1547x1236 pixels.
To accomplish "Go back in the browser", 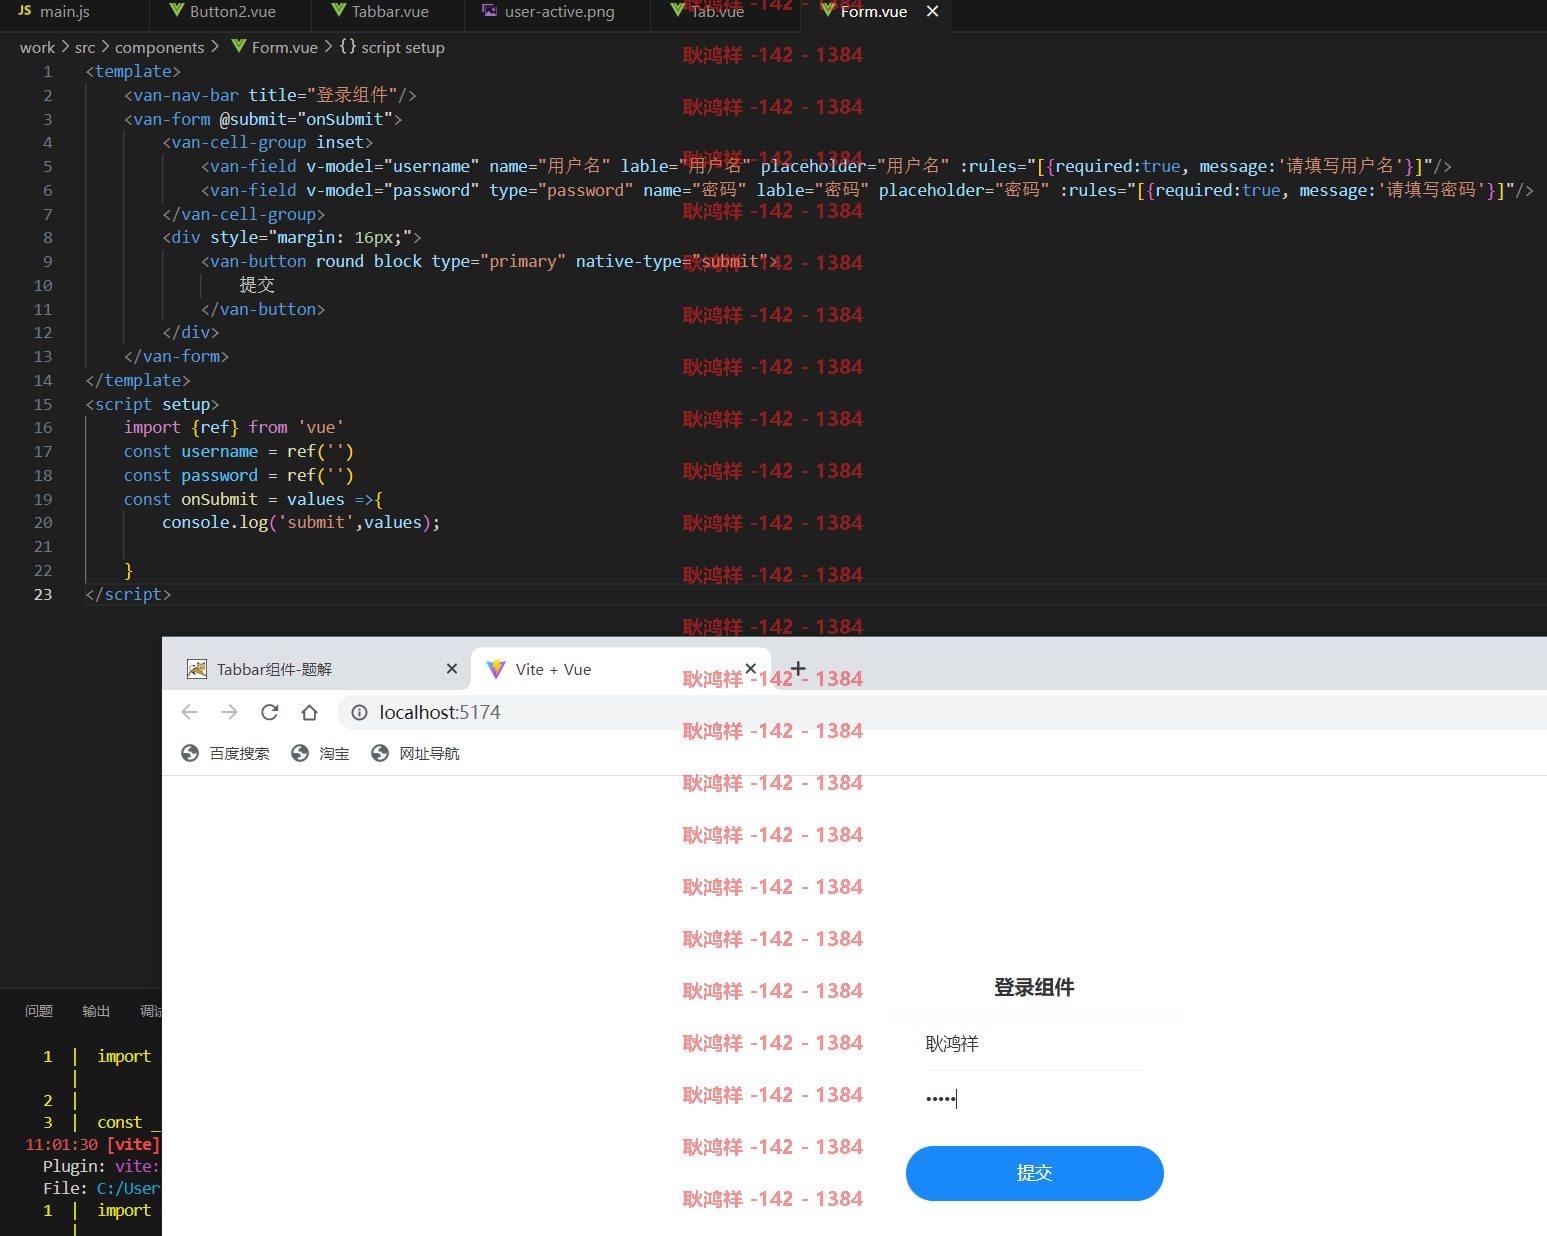I will click(x=190, y=712).
